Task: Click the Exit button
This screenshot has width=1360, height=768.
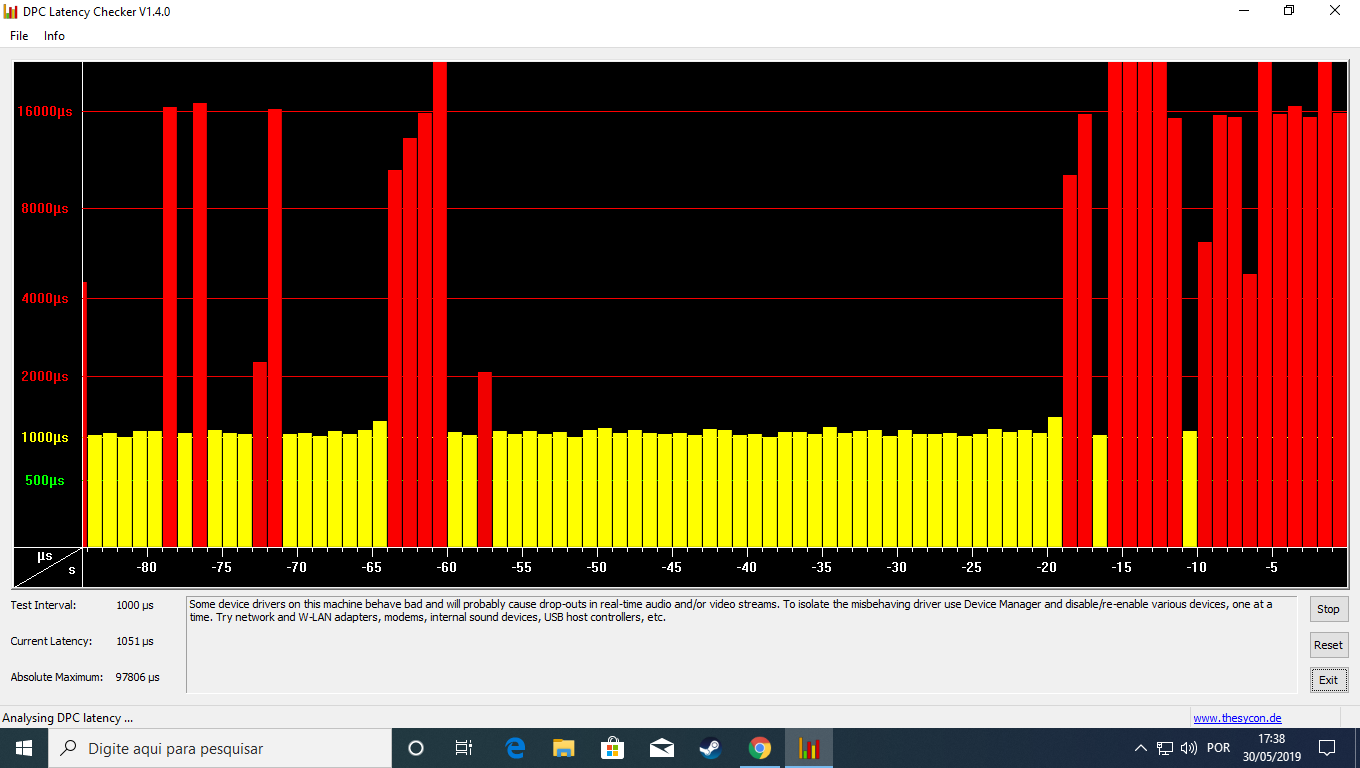Action: [1328, 680]
